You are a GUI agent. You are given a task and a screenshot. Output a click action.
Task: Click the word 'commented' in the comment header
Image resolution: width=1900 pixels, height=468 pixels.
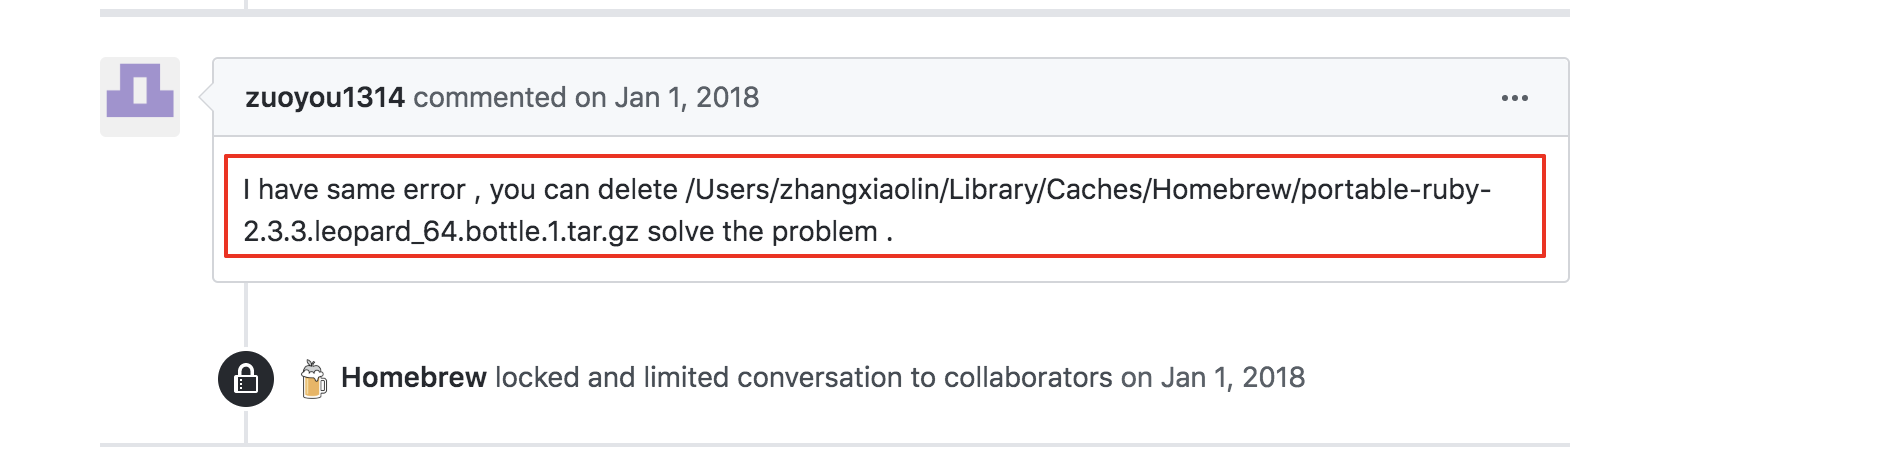pyautogui.click(x=489, y=98)
